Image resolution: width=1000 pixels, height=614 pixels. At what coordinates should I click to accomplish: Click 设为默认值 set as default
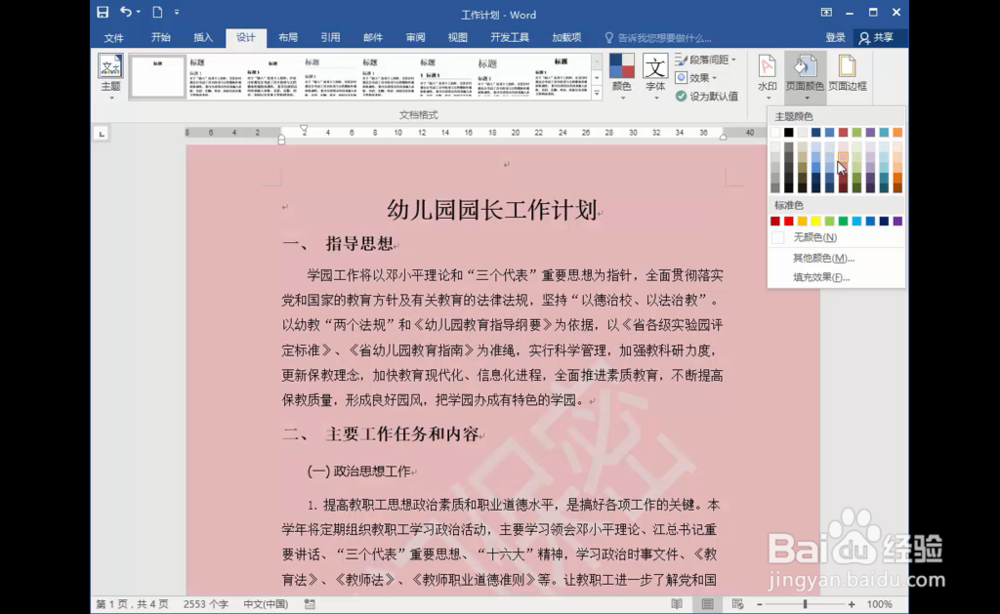[x=707, y=96]
